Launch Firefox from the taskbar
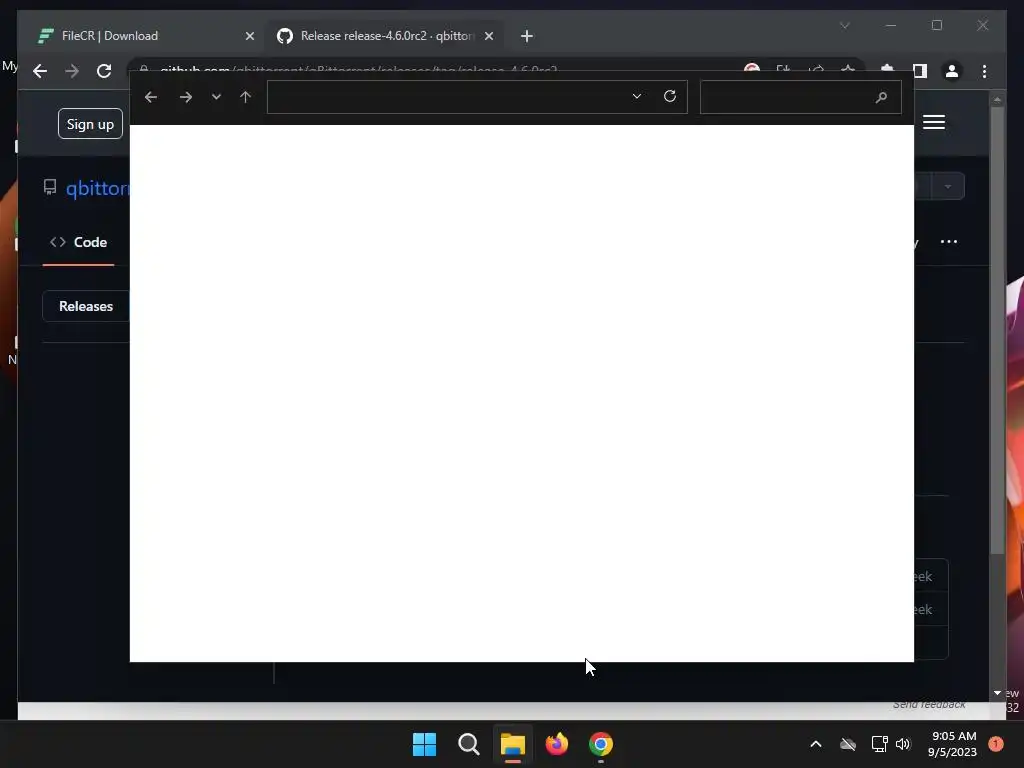 click(x=556, y=744)
